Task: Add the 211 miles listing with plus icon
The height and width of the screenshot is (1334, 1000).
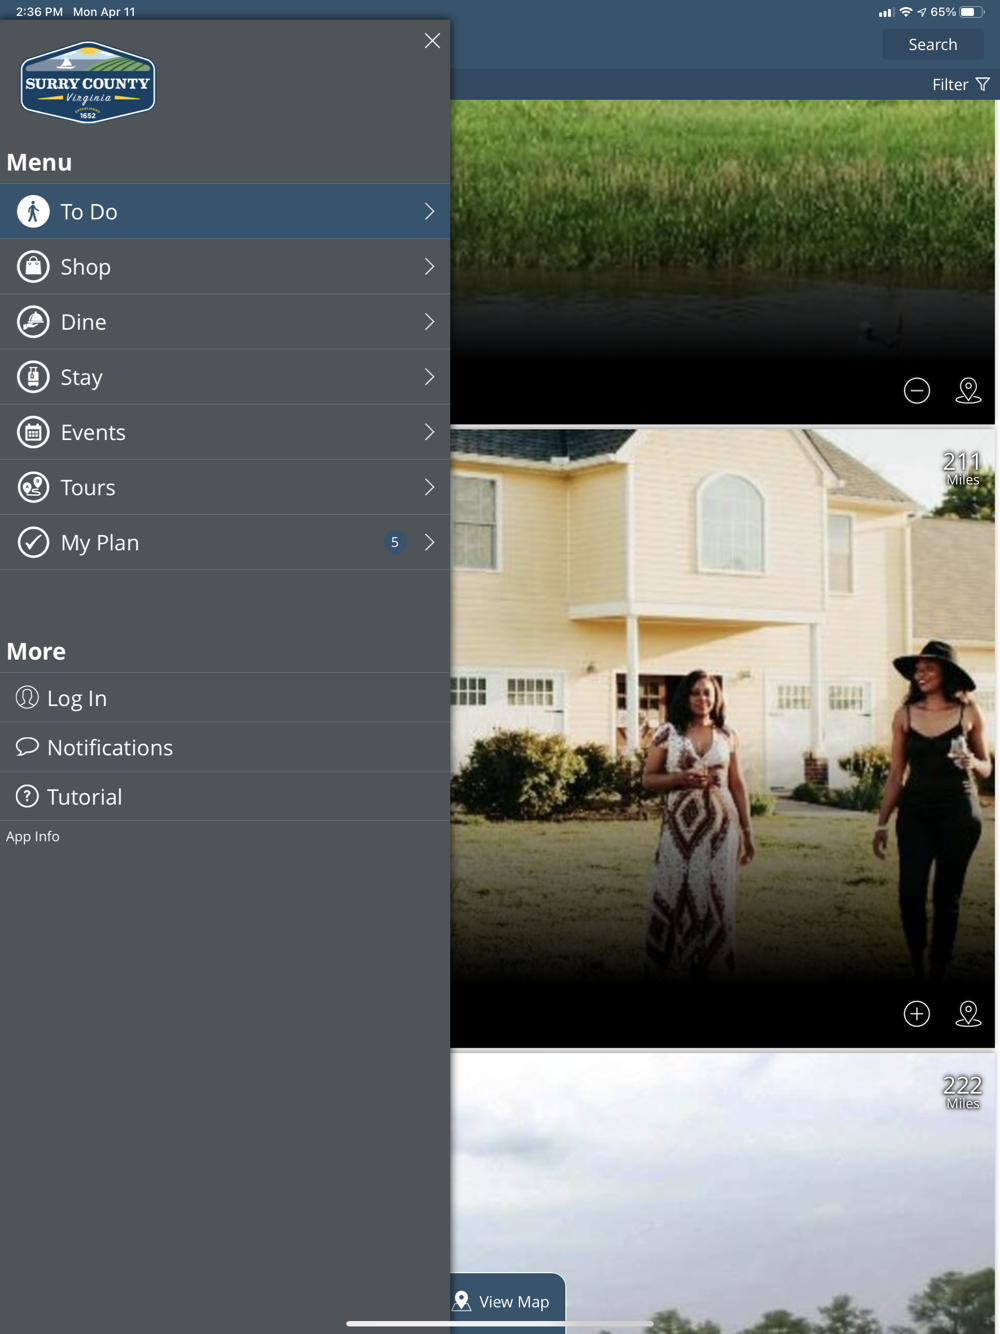Action: (x=917, y=1013)
